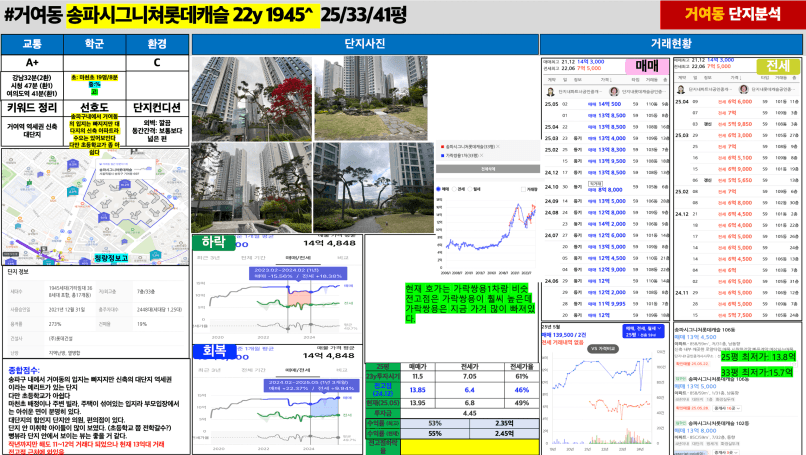Select the 매매 radio button on price chart
Viewport: 806px width, 455px height.
tap(438, 189)
